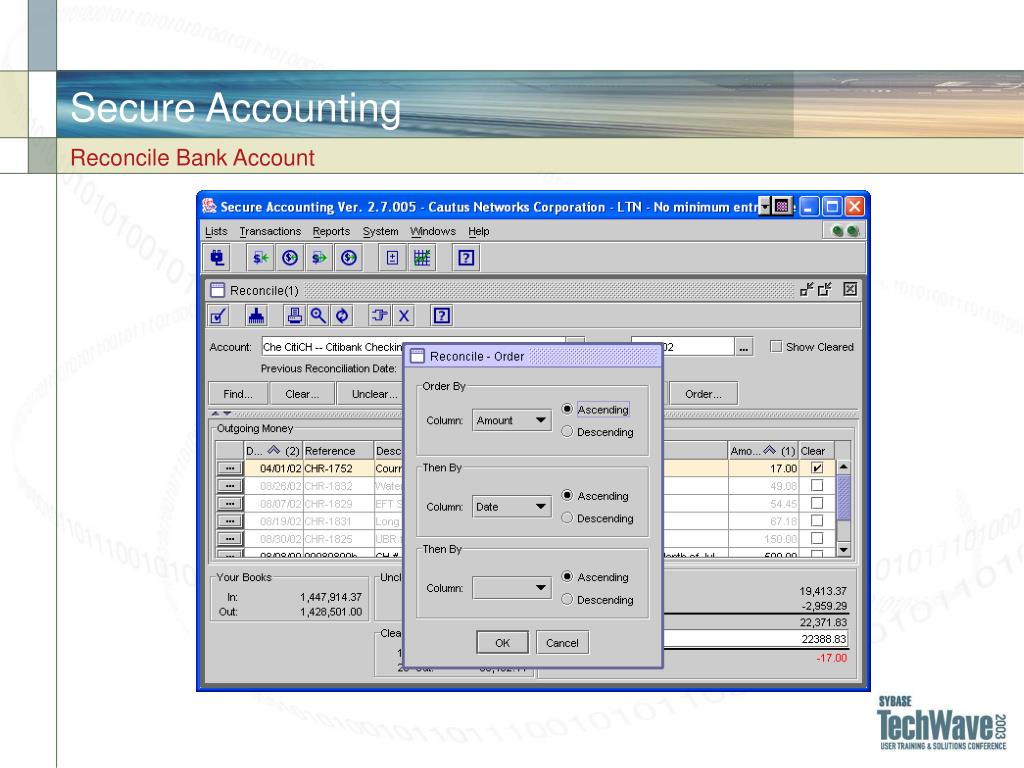Open the Lists menu

(x=216, y=231)
